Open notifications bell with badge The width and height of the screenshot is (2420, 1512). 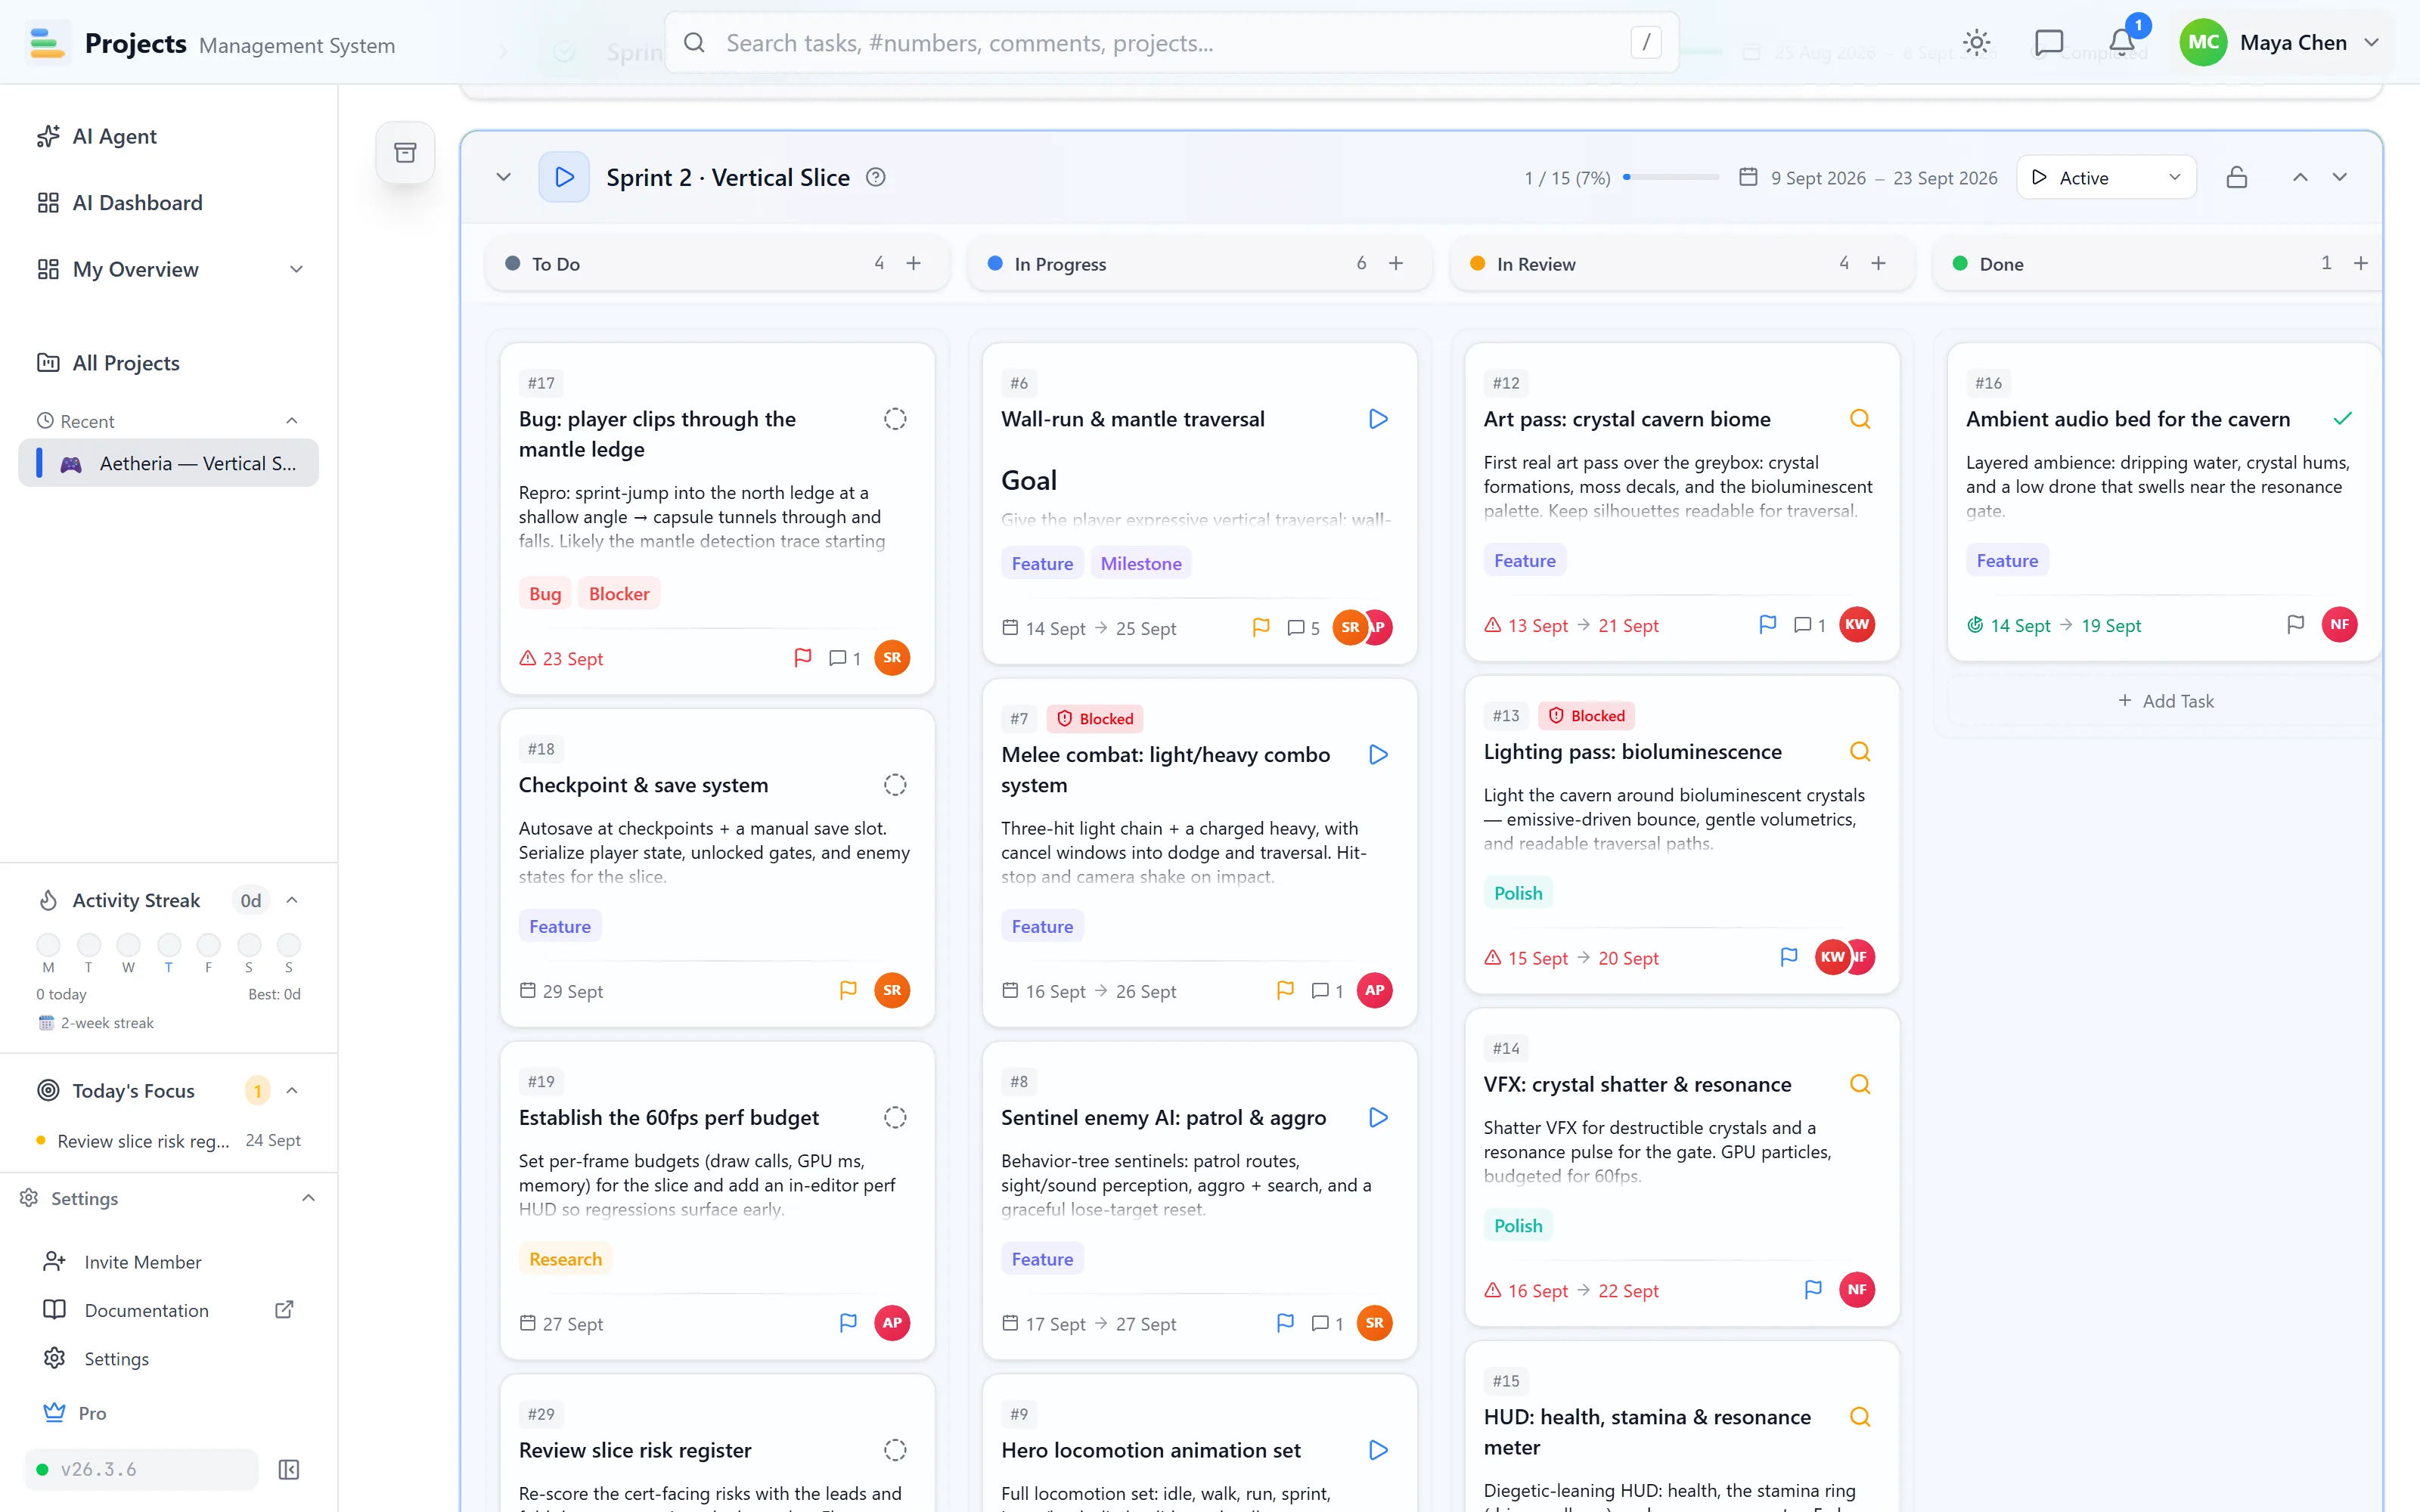pos(2122,43)
